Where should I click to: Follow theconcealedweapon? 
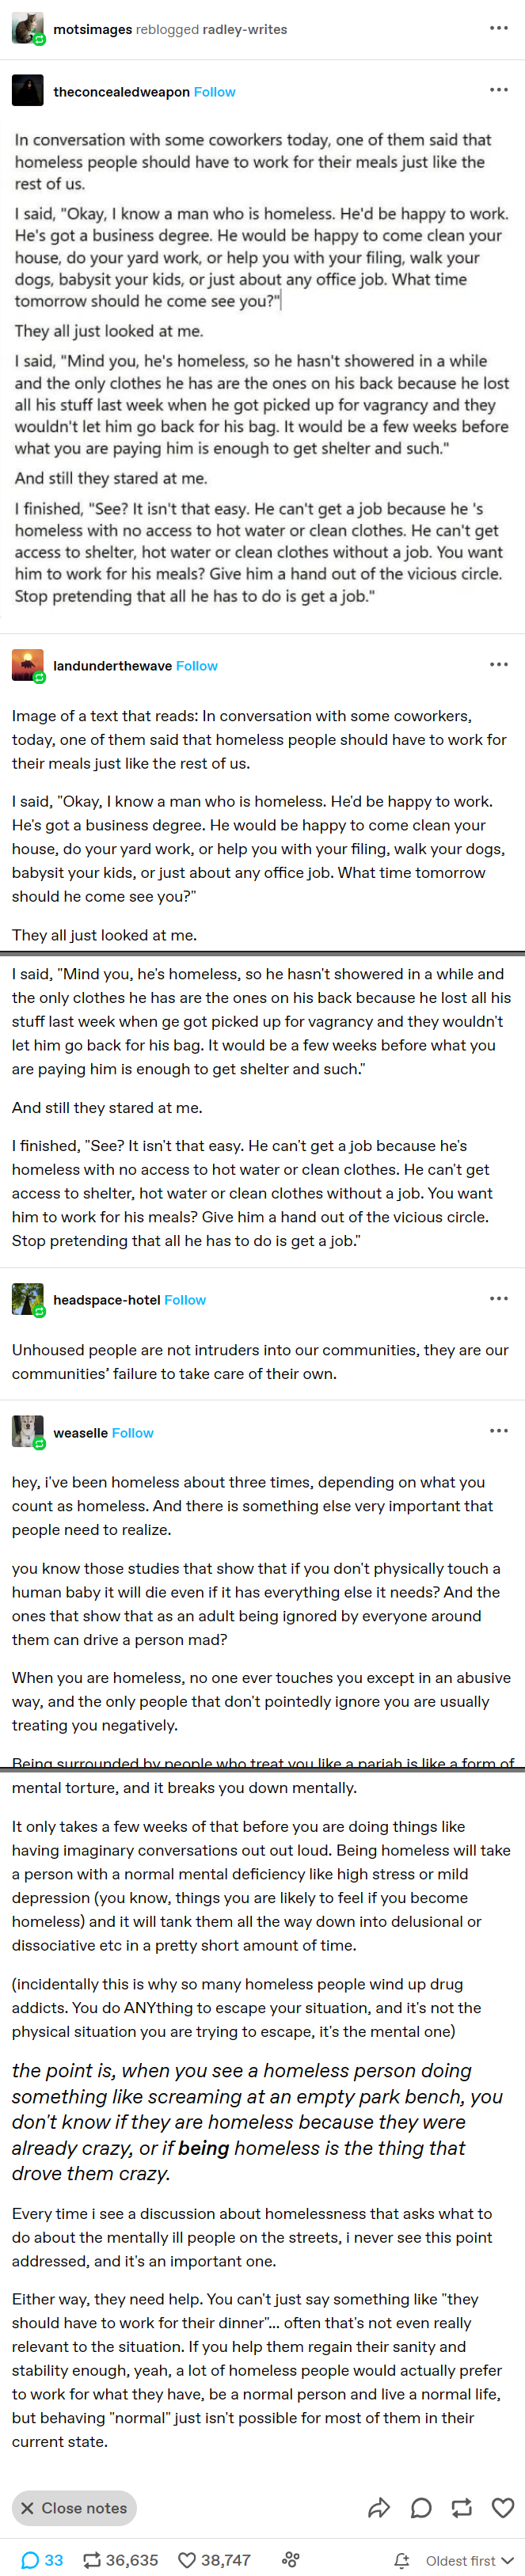pyautogui.click(x=215, y=92)
